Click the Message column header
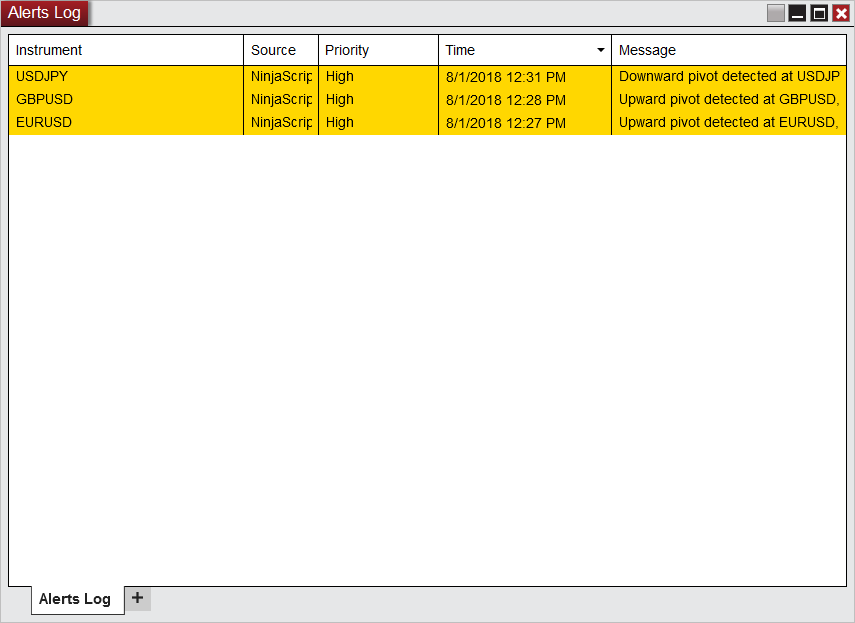 coord(729,50)
